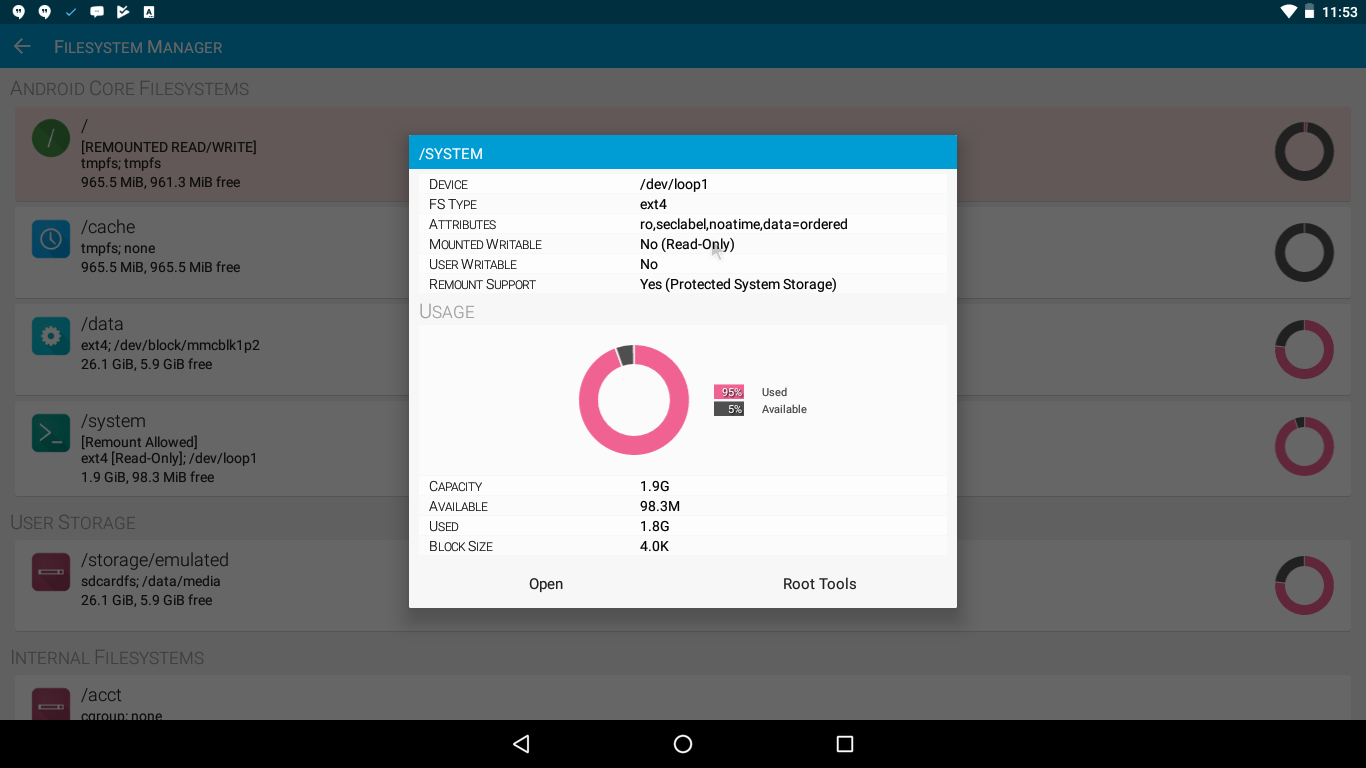This screenshot has width=1366, height=768.
Task: Select the /system row title in list
Action: click(113, 421)
